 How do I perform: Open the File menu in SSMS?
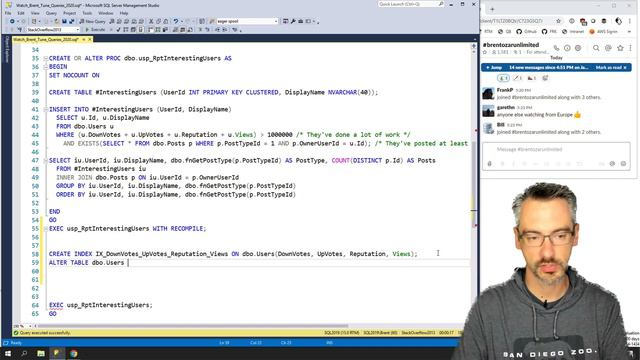[x=8, y=13]
